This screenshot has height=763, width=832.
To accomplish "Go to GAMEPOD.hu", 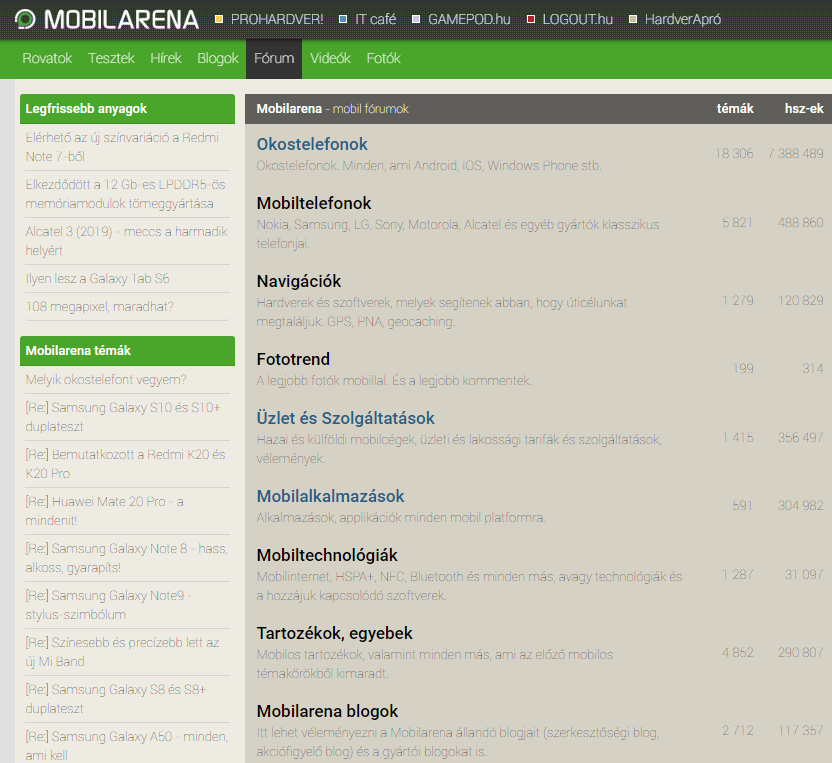I will [469, 20].
